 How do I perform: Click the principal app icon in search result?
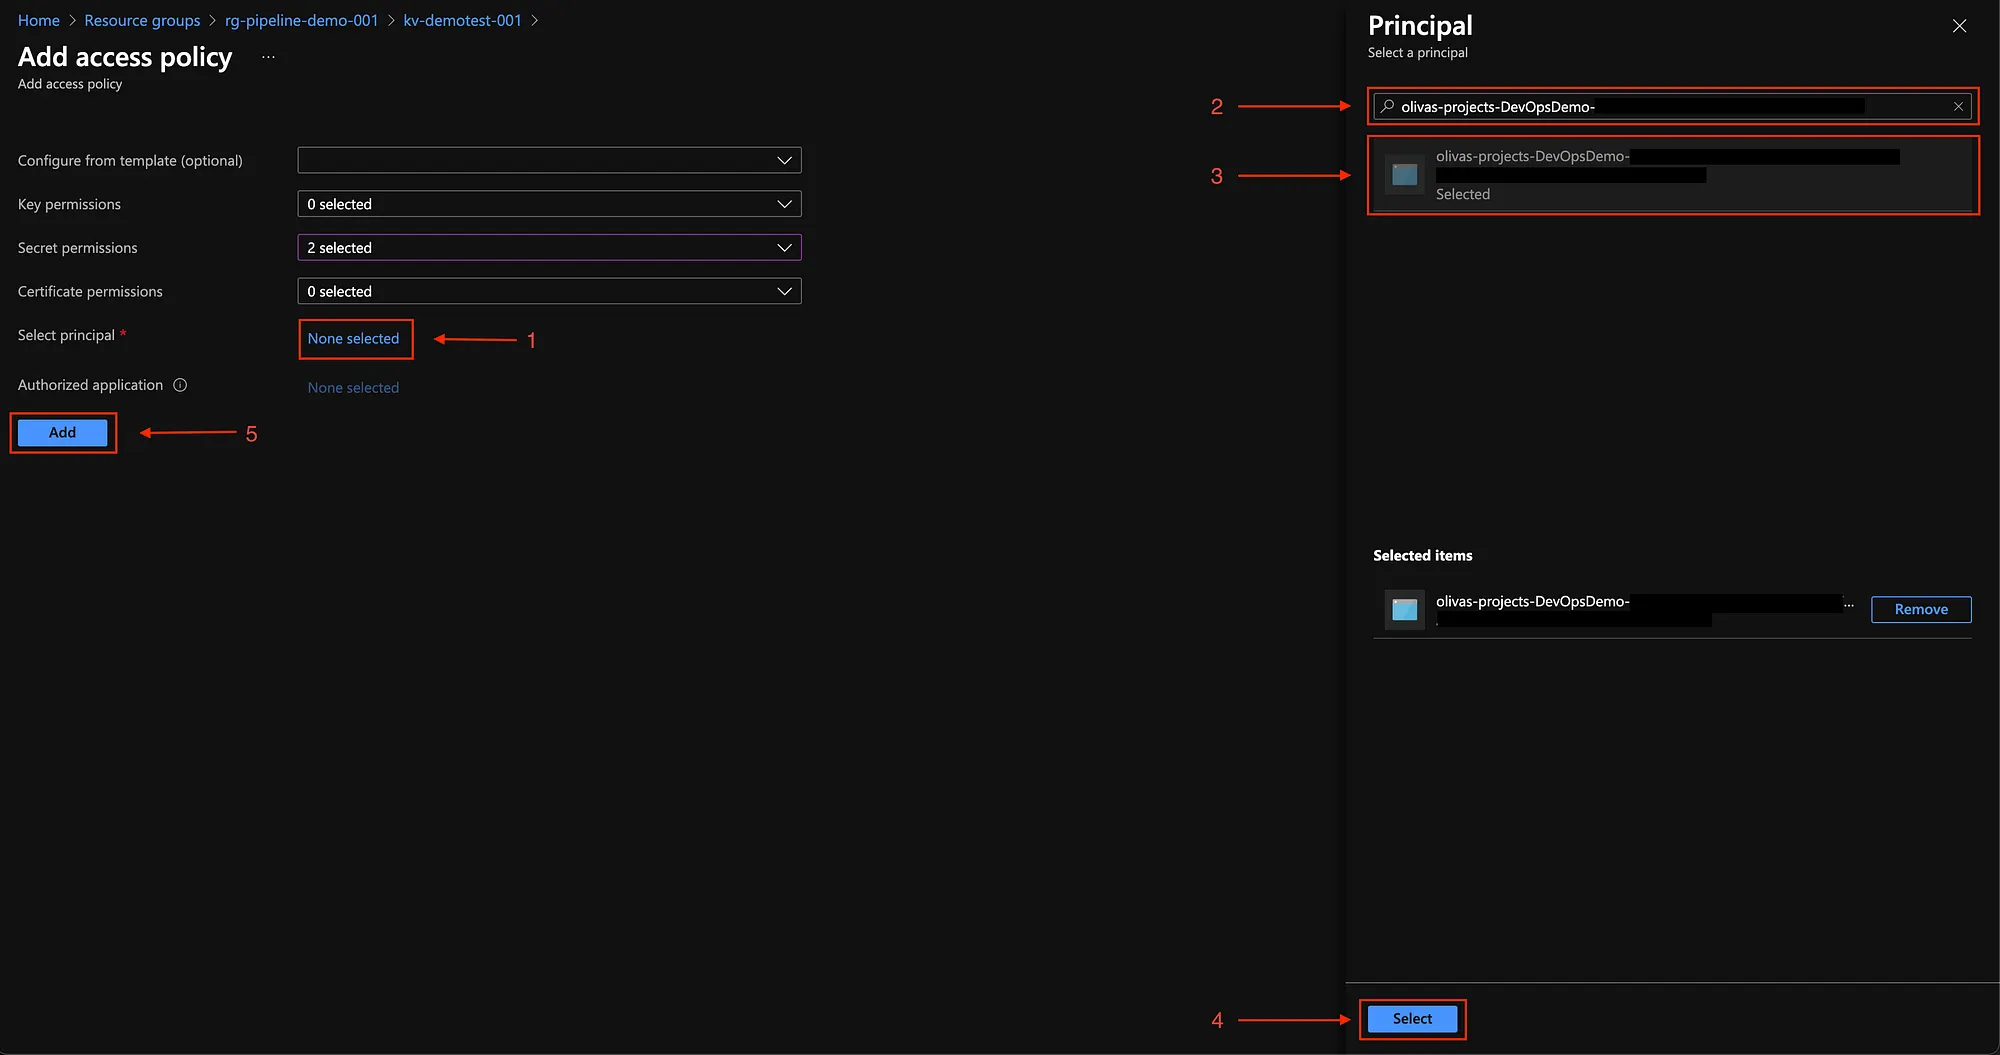[x=1404, y=175]
